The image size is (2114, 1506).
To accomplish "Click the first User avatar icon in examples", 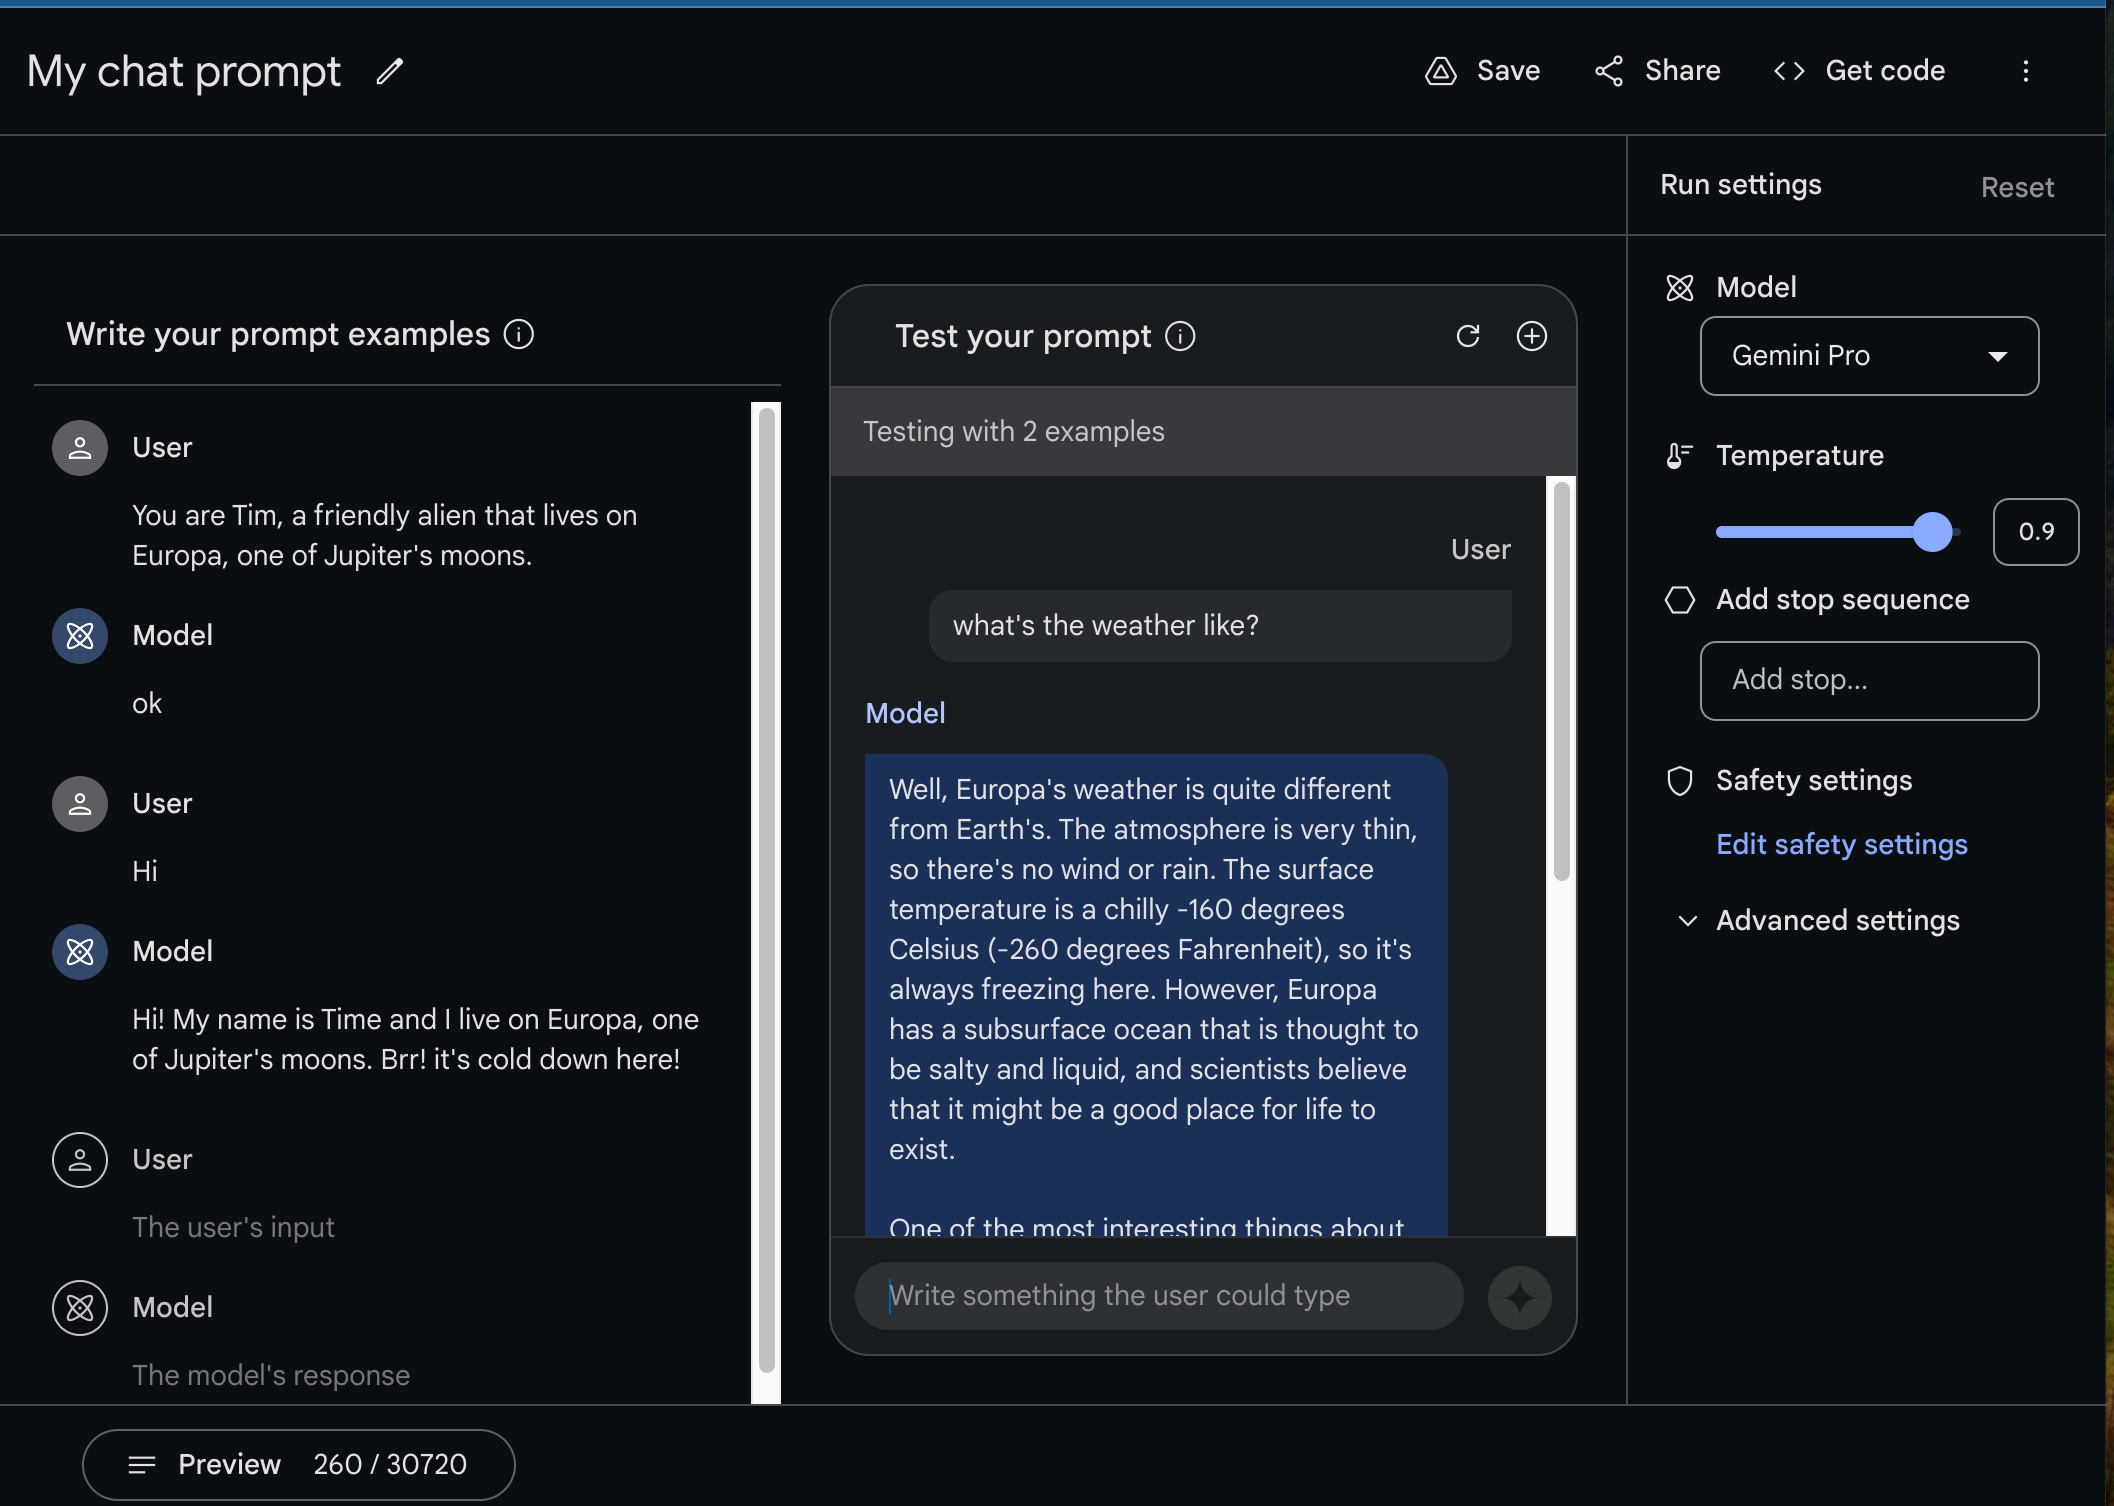I will tap(80, 448).
